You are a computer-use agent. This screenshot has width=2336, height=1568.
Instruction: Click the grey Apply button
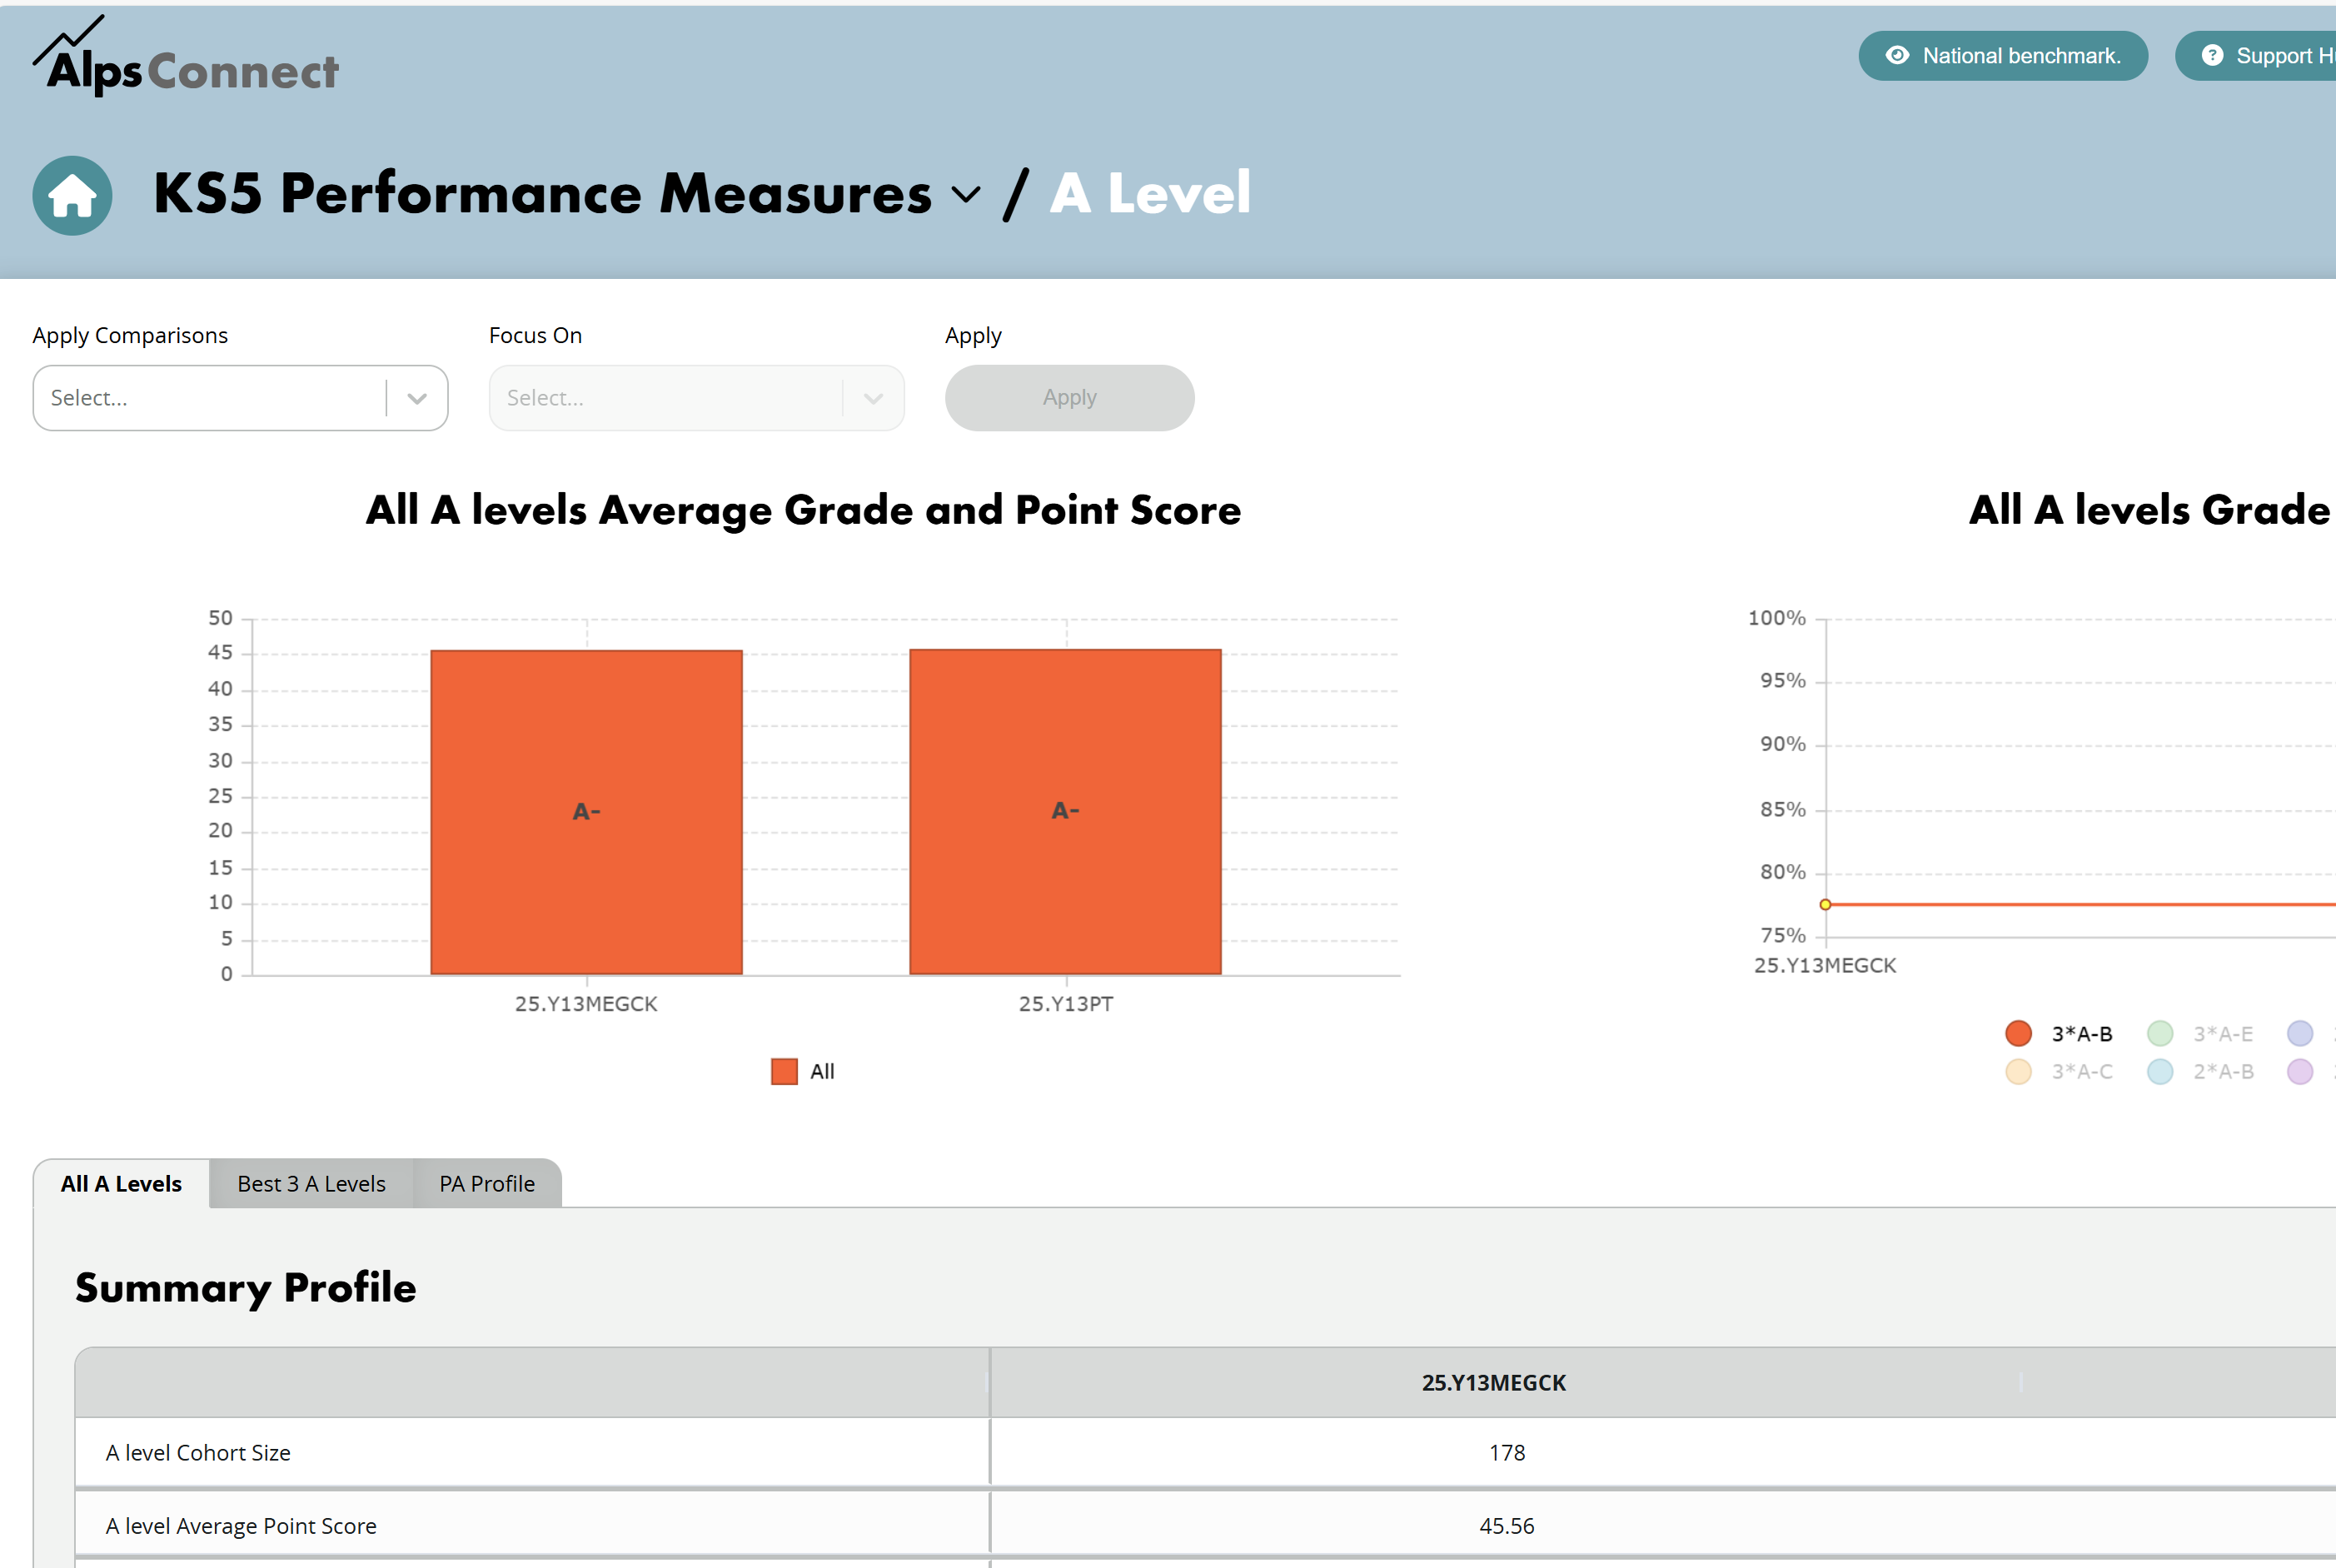click(x=1069, y=398)
